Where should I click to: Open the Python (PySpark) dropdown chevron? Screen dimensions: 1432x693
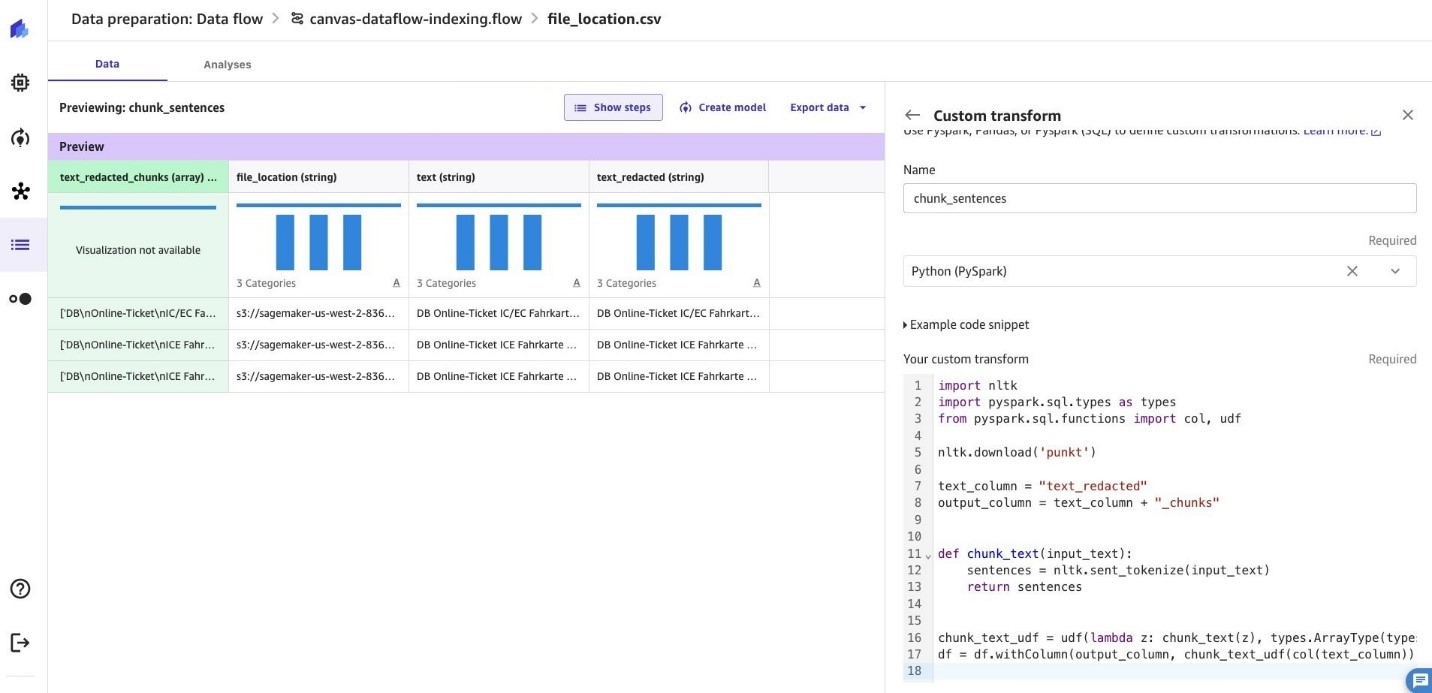pyautogui.click(x=1395, y=271)
